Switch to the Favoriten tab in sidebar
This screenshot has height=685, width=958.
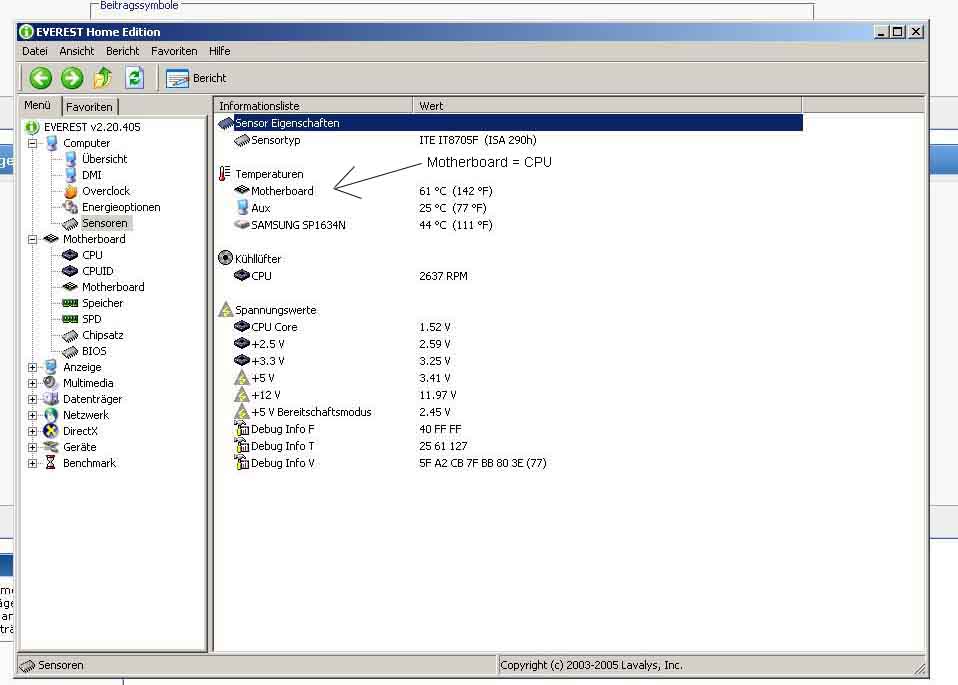pos(89,107)
